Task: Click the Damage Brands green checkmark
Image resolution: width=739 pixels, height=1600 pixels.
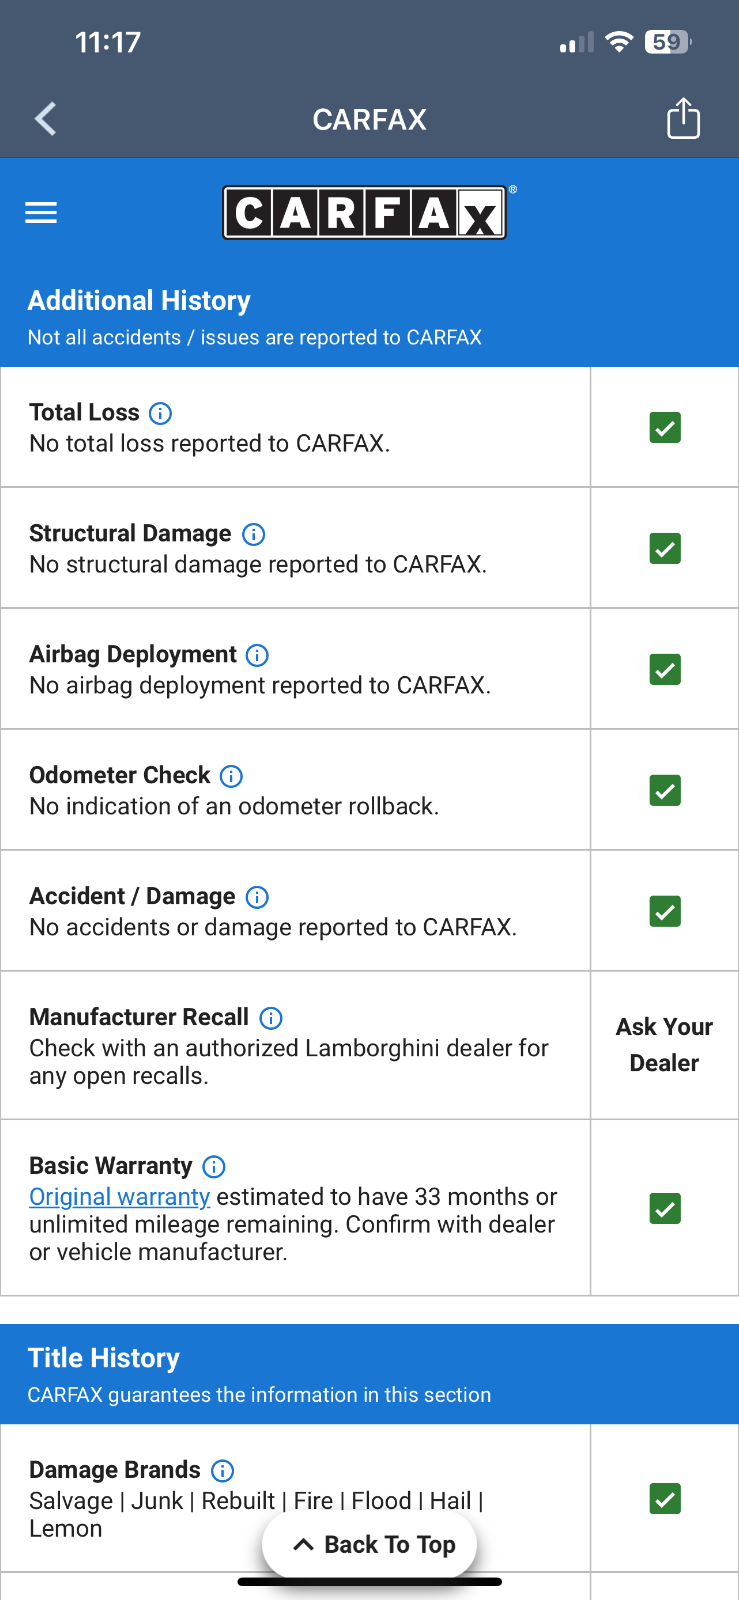Action: point(665,1499)
